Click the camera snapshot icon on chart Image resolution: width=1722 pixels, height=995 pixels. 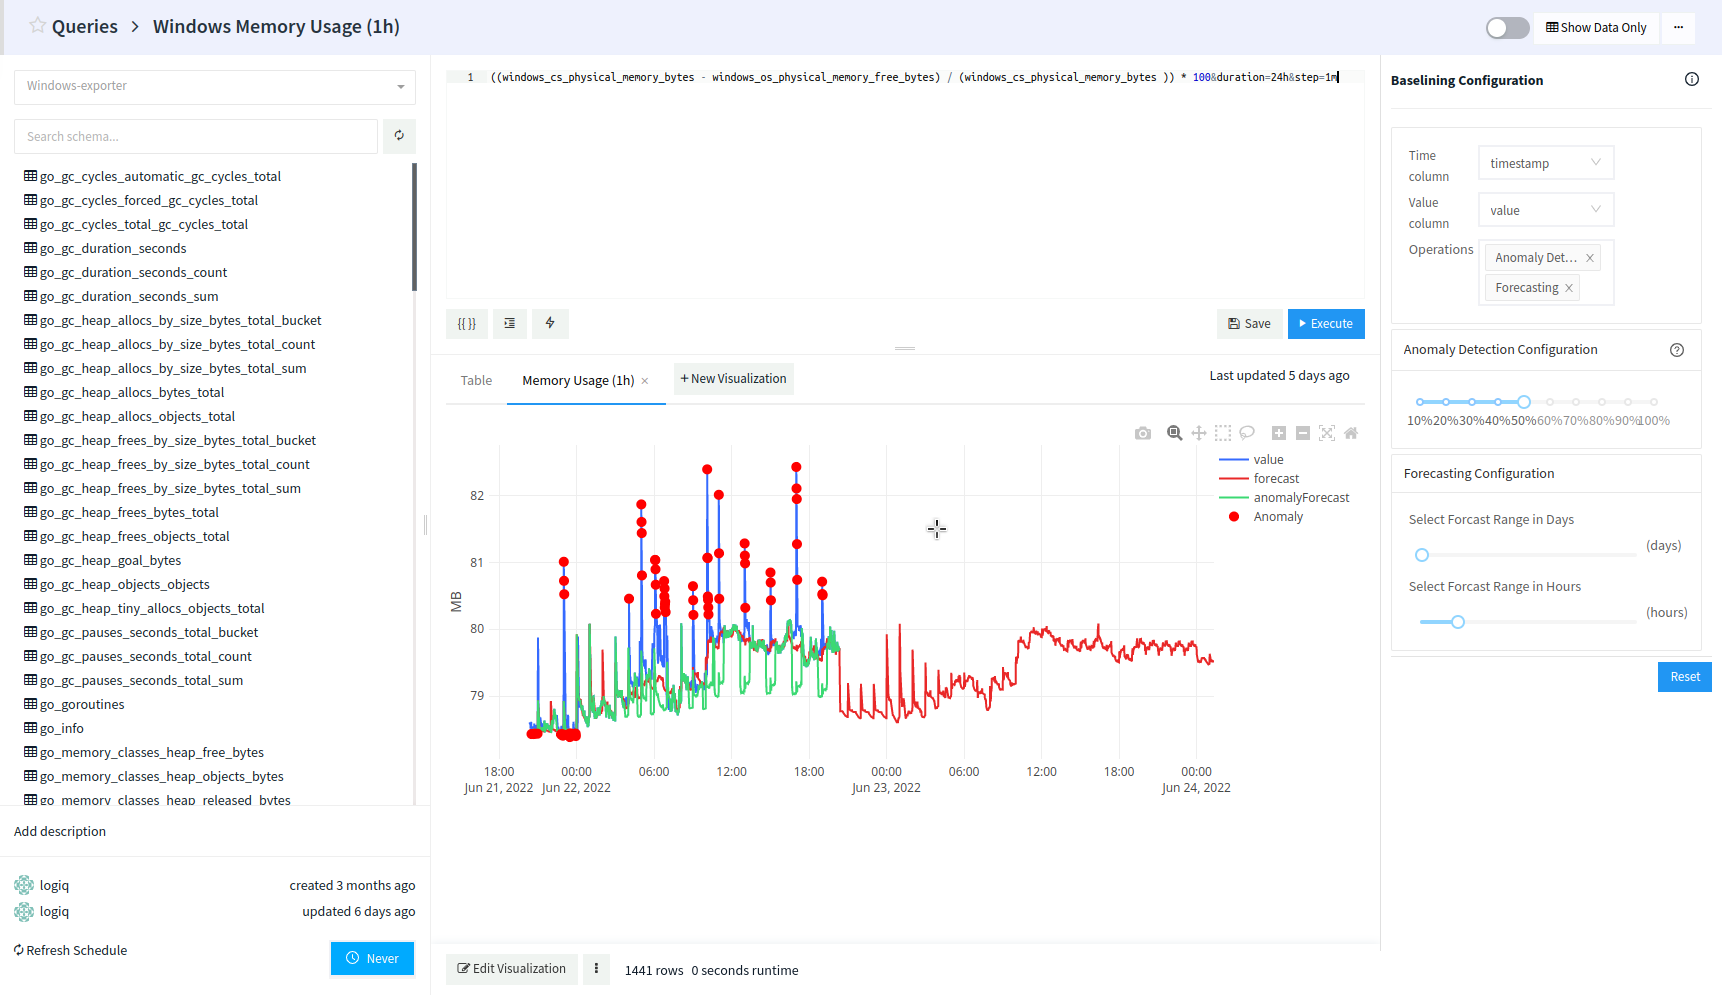tap(1143, 433)
